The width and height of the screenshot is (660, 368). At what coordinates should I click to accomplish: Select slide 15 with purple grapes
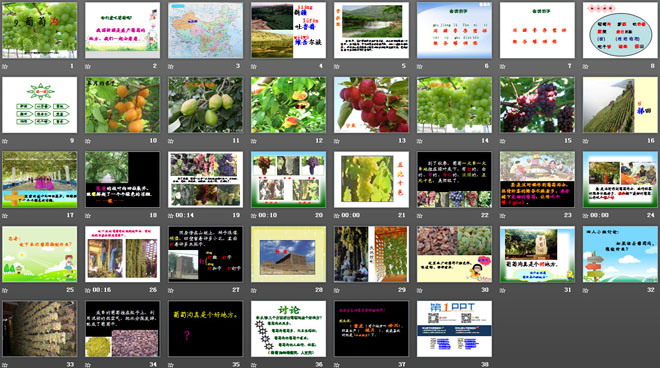click(x=537, y=105)
